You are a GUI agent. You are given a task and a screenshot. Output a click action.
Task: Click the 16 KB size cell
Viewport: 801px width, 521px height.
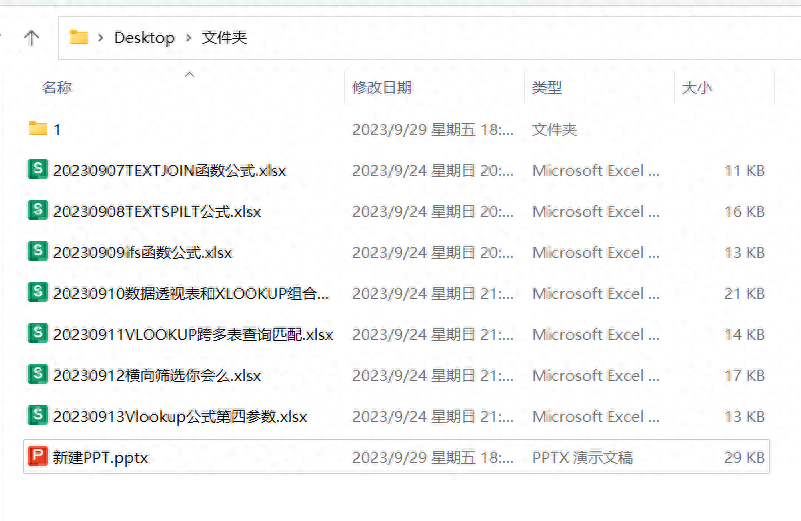(x=744, y=211)
